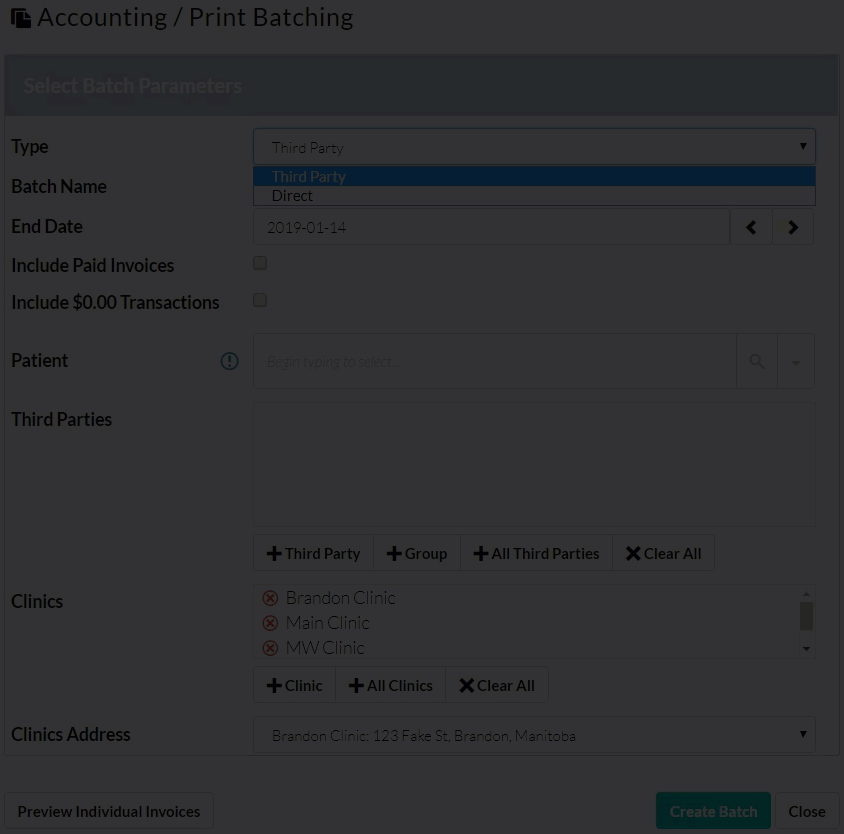Open Preview Individual Invoices
This screenshot has height=834, width=844.
[109, 811]
